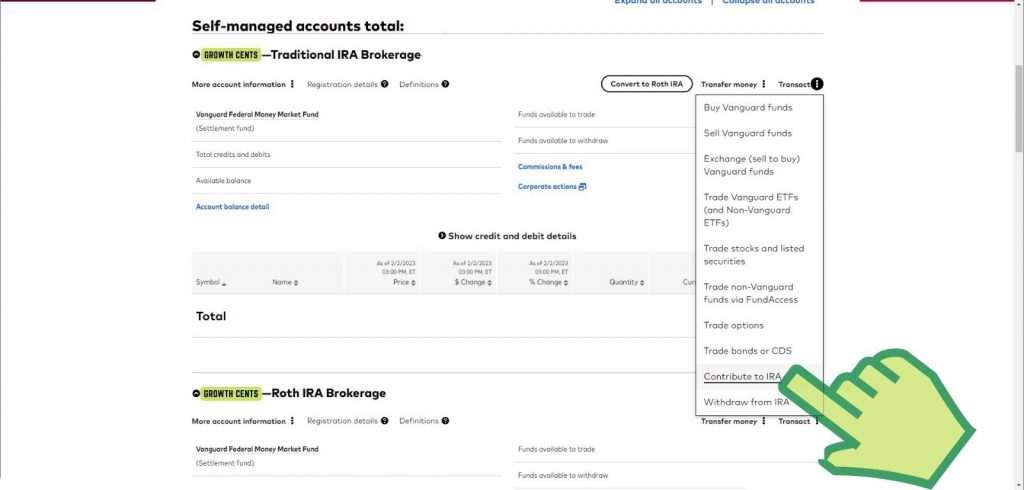Select Trade stocks and listed securities
1024x490 pixels.
point(754,255)
